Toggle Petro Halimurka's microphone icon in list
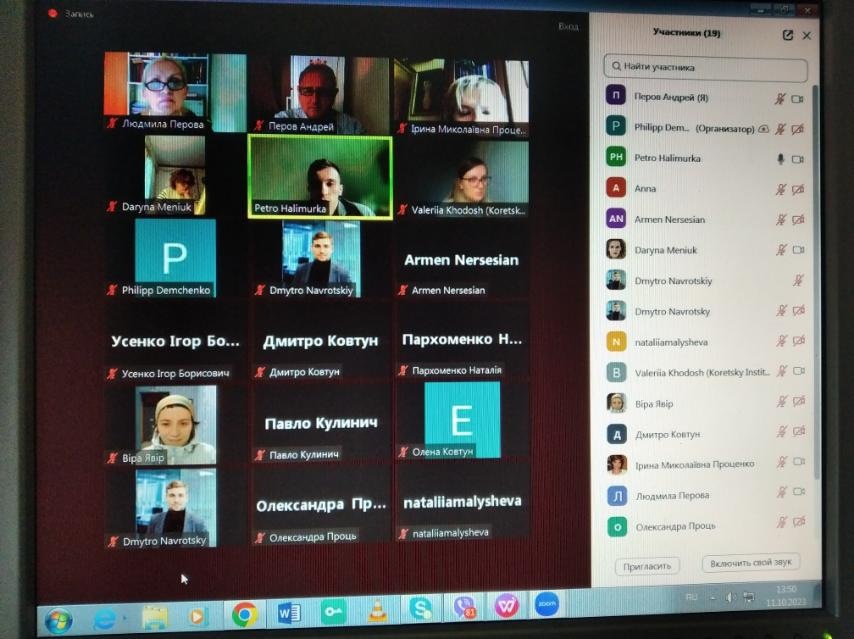The image size is (854, 639). [780, 159]
